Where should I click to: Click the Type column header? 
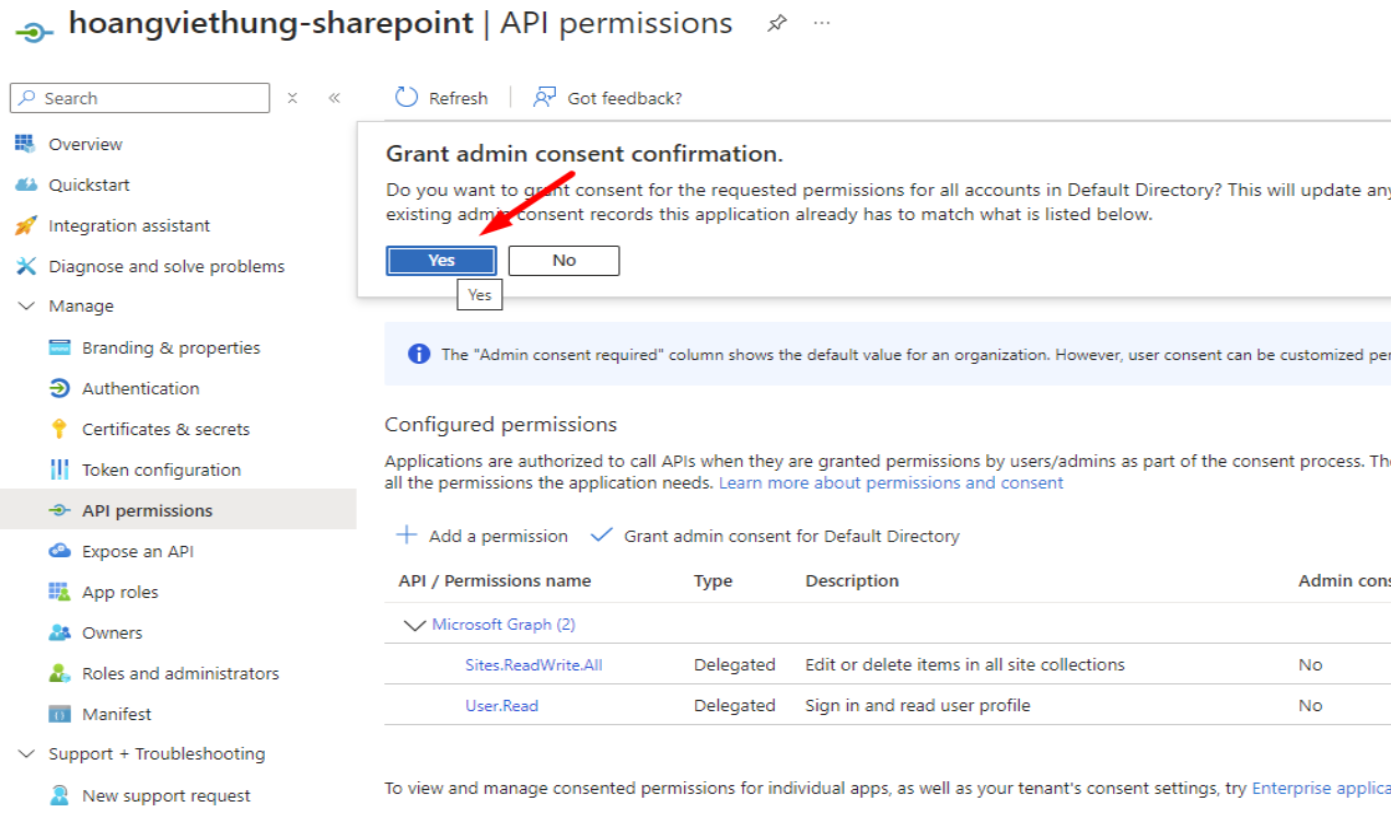tap(713, 581)
